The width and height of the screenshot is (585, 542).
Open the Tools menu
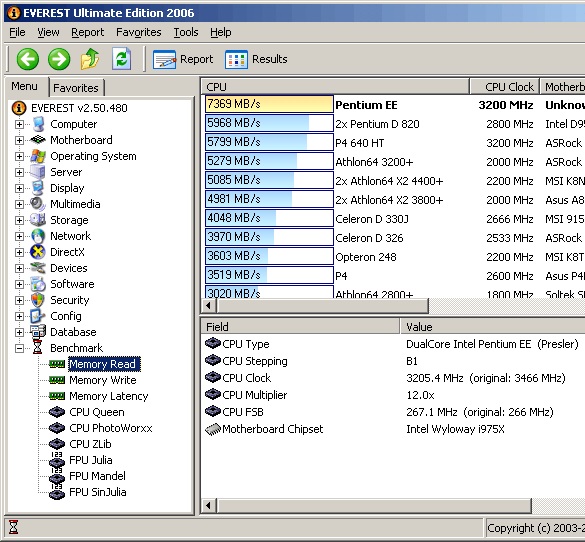pos(186,32)
